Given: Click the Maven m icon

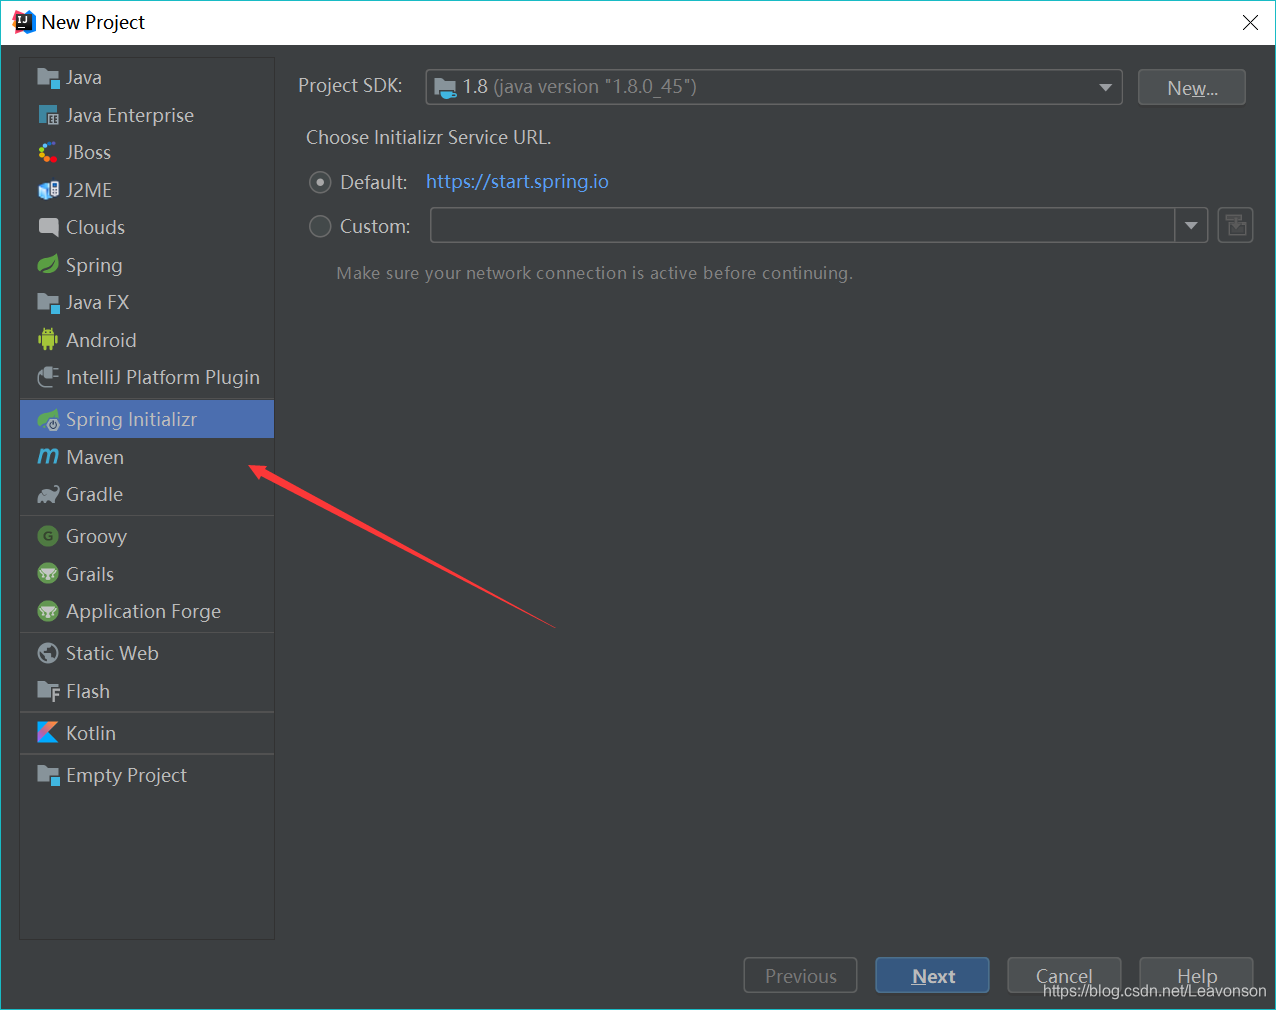Looking at the screenshot, I should tap(48, 457).
